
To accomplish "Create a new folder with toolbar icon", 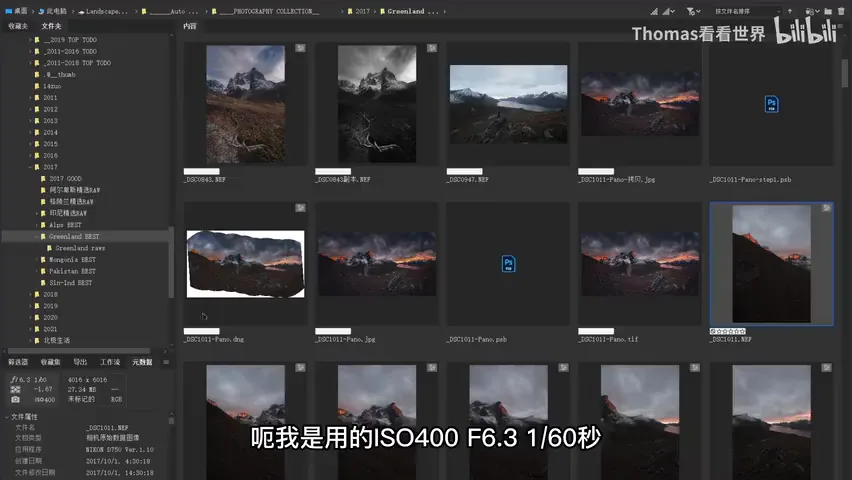I will coord(828,11).
